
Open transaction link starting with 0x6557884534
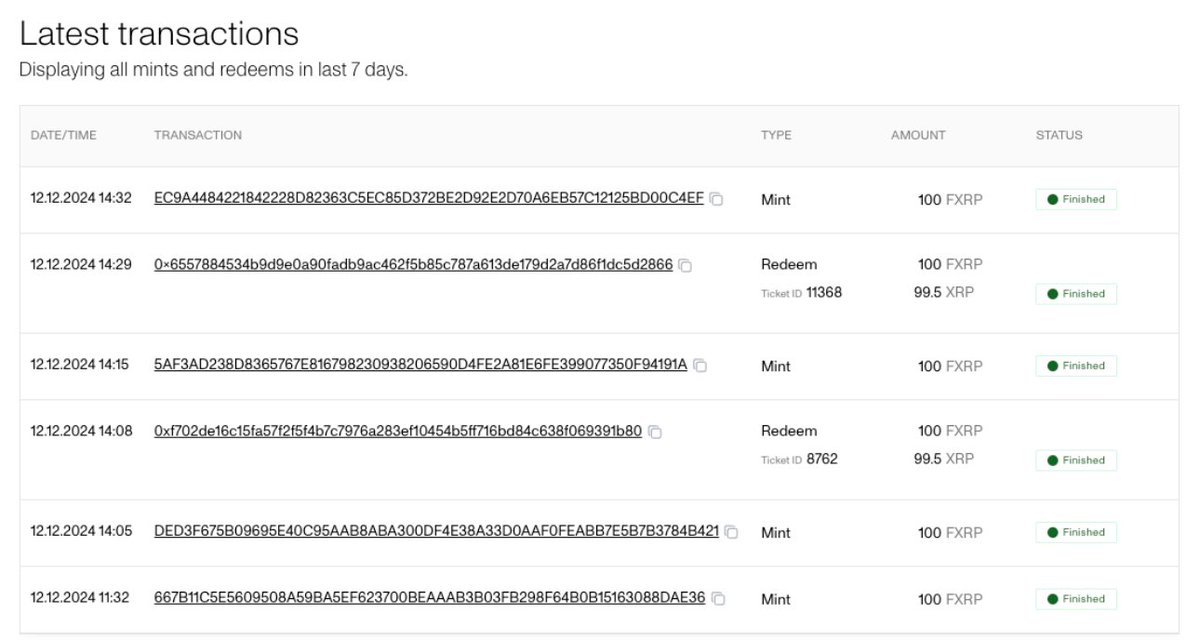413,265
